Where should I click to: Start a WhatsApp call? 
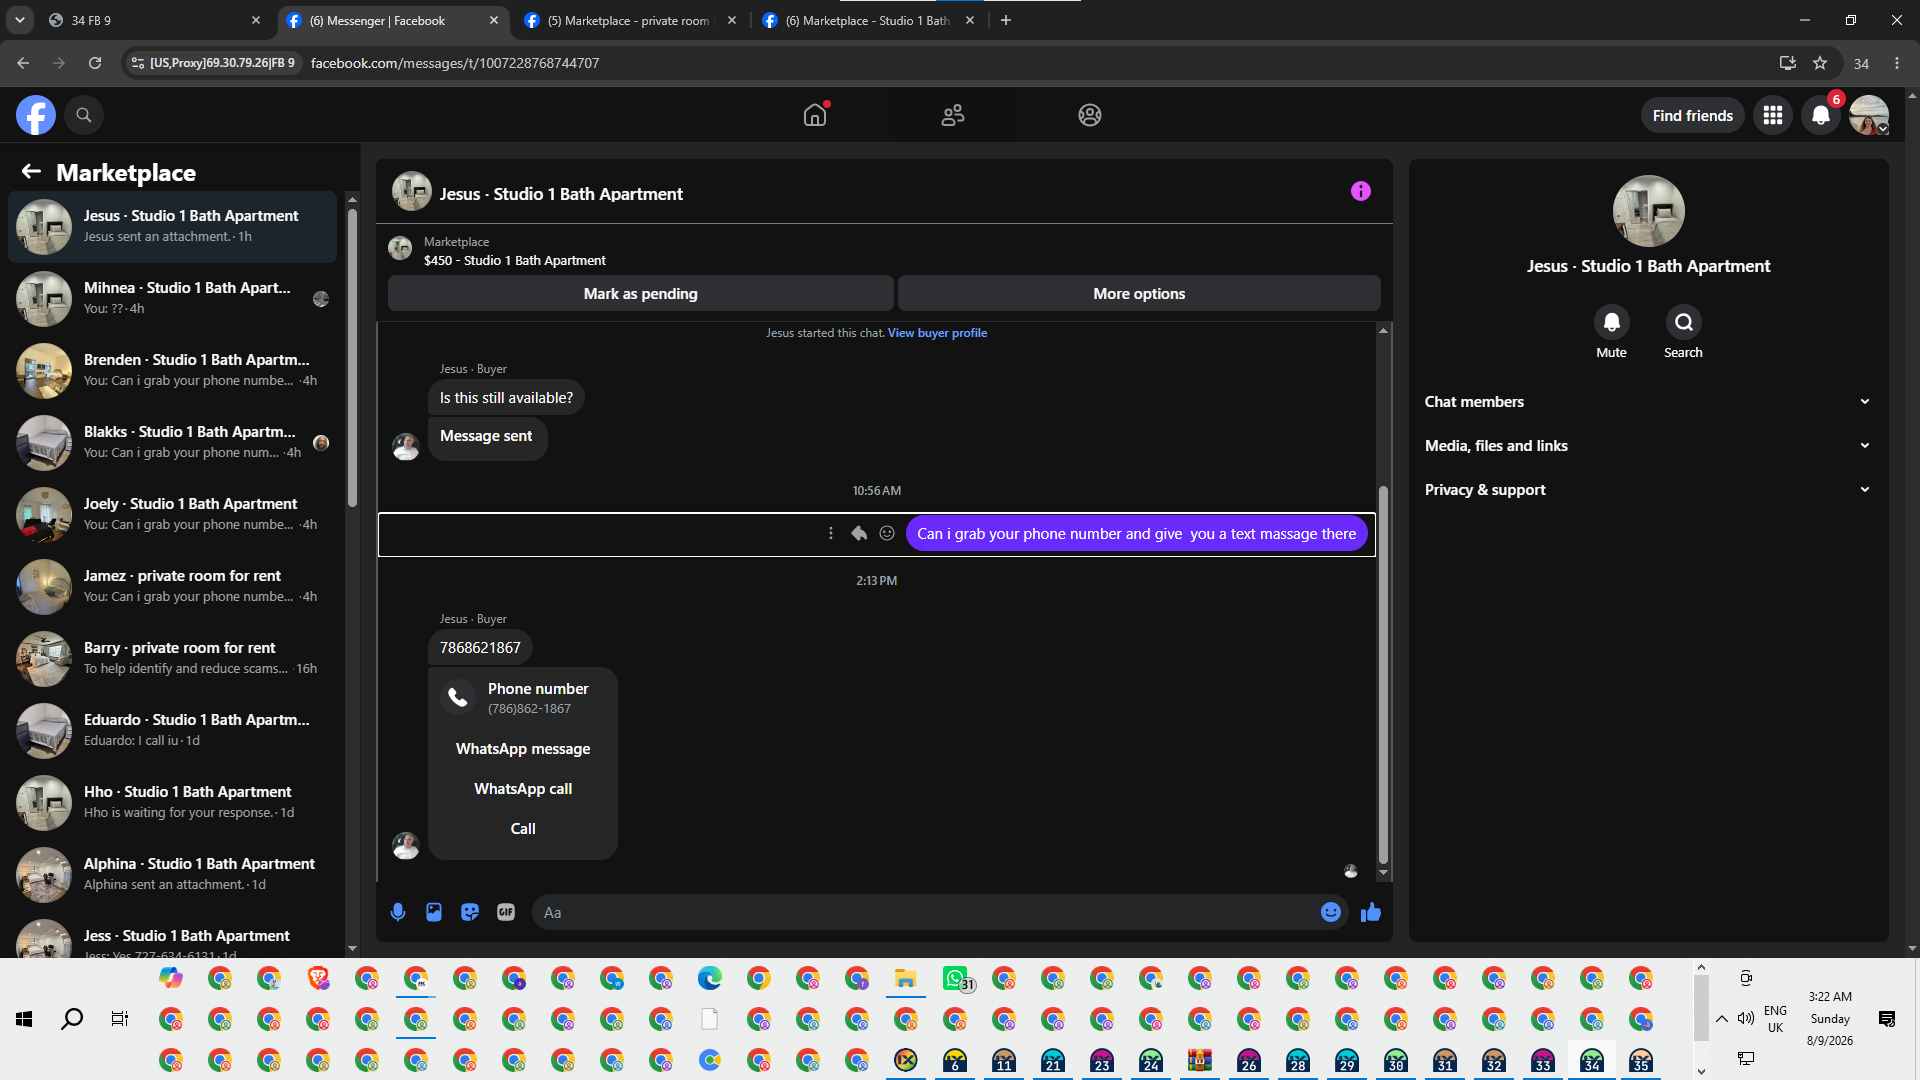(x=523, y=789)
